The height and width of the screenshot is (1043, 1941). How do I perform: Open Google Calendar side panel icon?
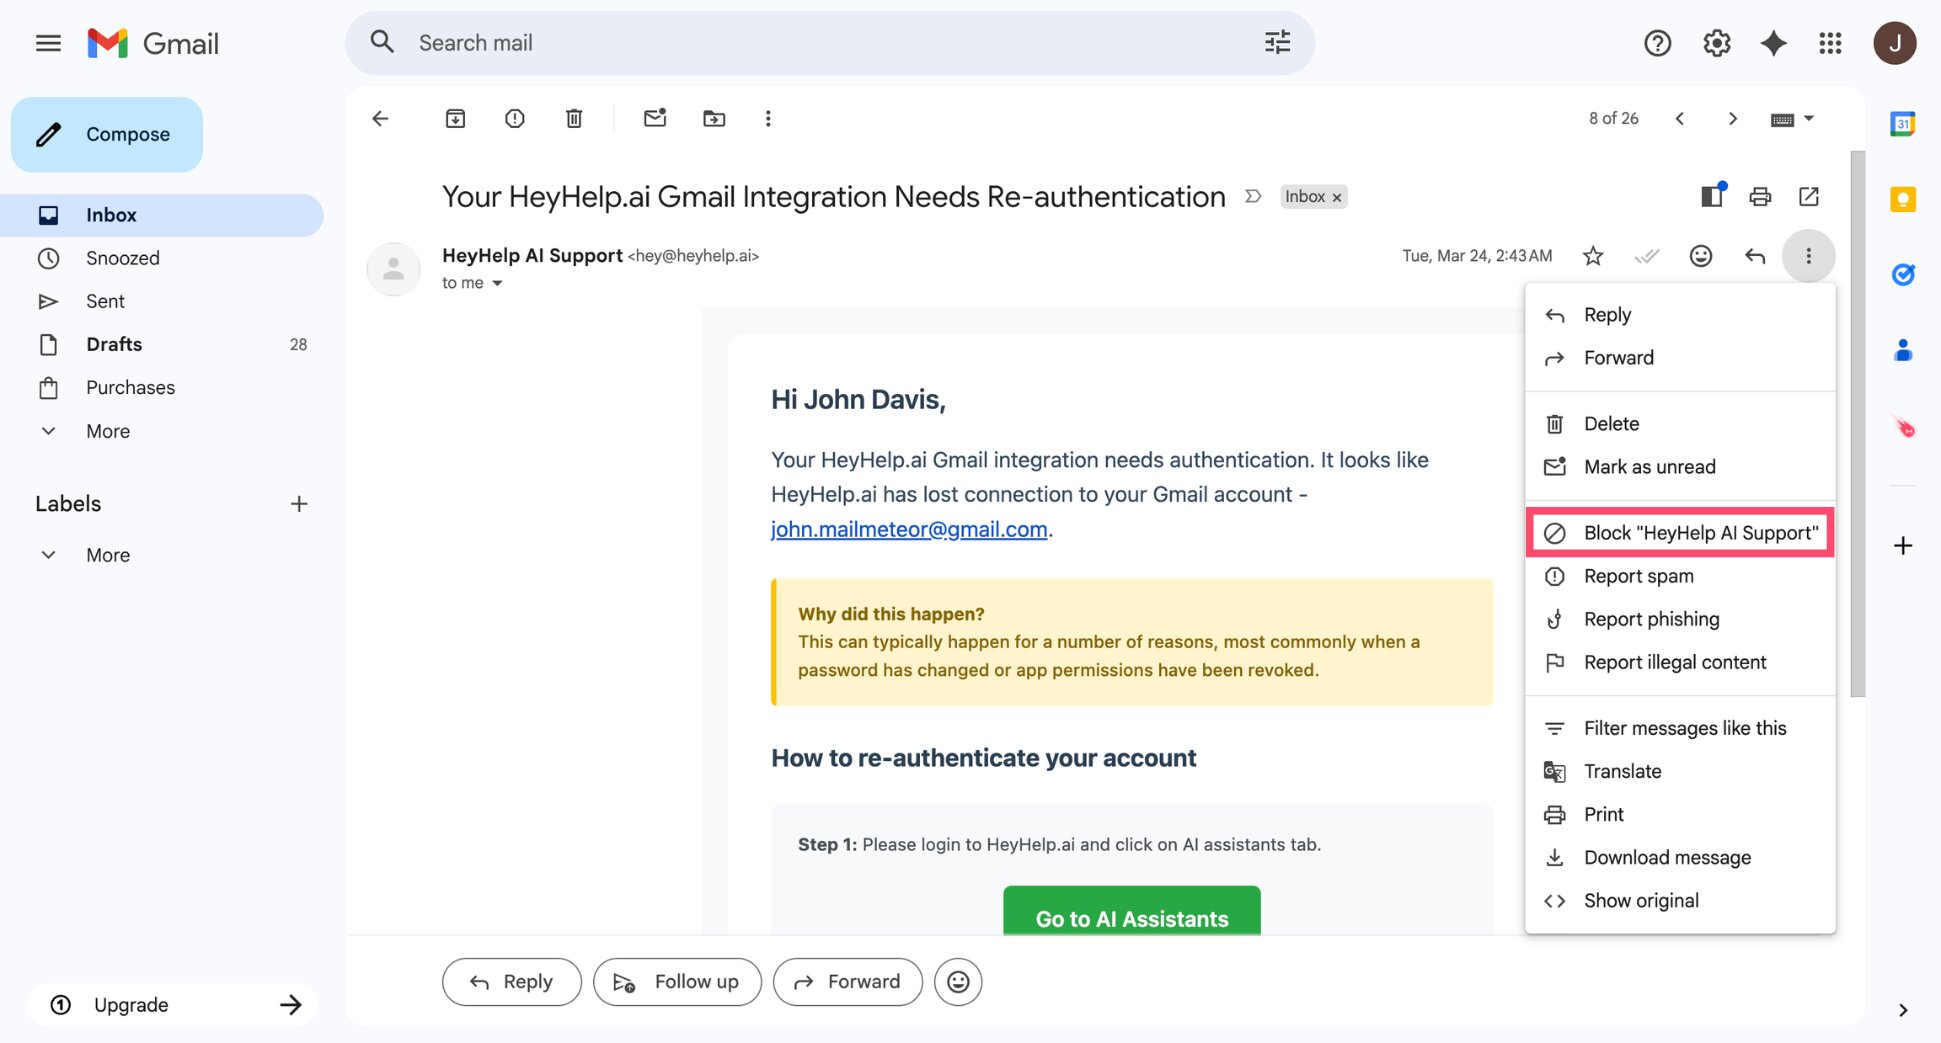[x=1902, y=125]
